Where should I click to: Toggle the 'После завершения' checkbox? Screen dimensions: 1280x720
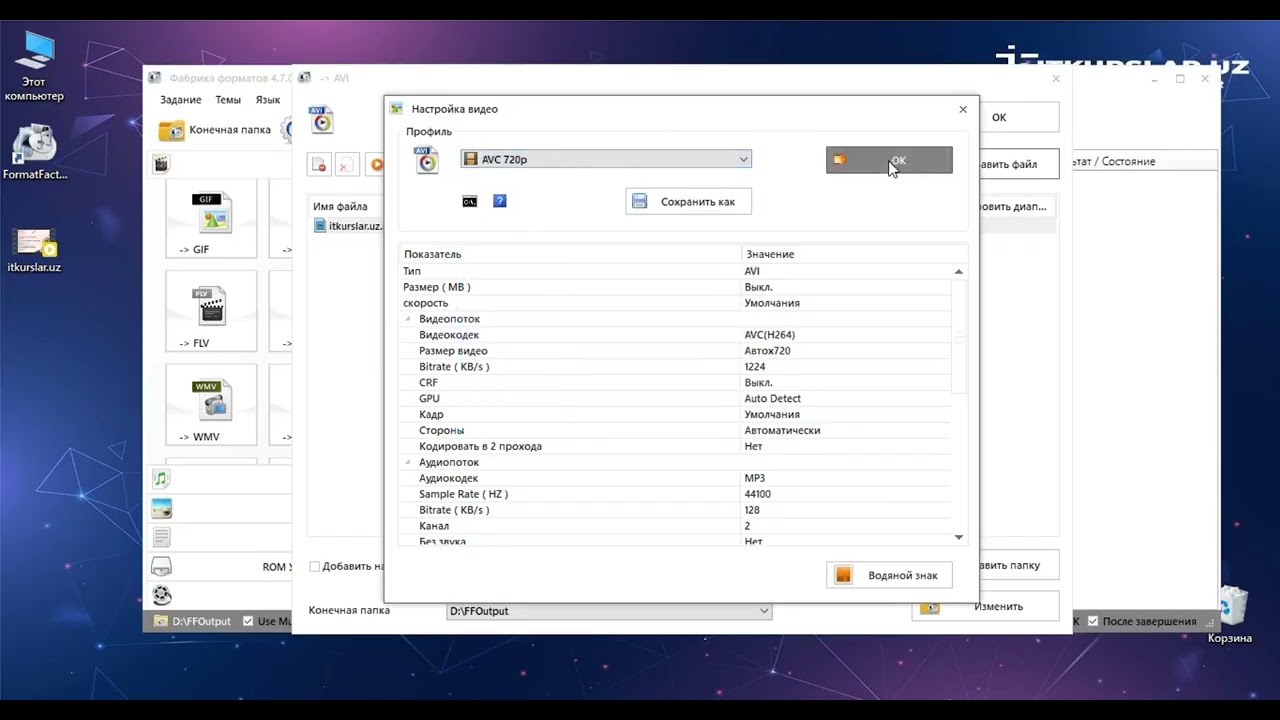[x=1093, y=621]
